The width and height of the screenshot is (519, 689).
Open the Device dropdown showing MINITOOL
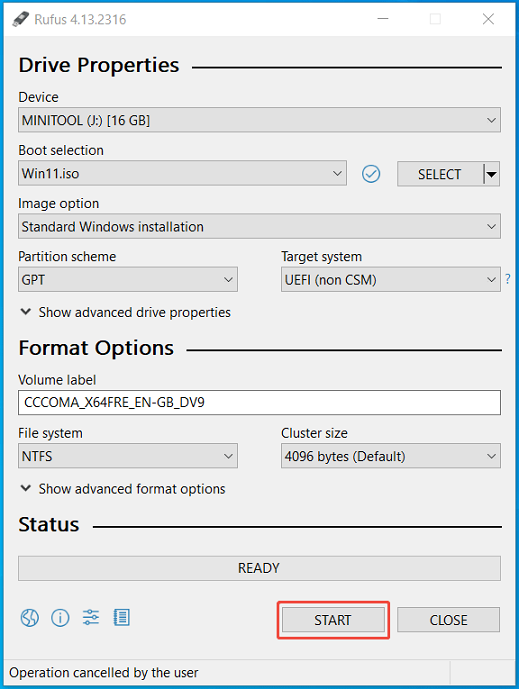pyautogui.click(x=259, y=120)
